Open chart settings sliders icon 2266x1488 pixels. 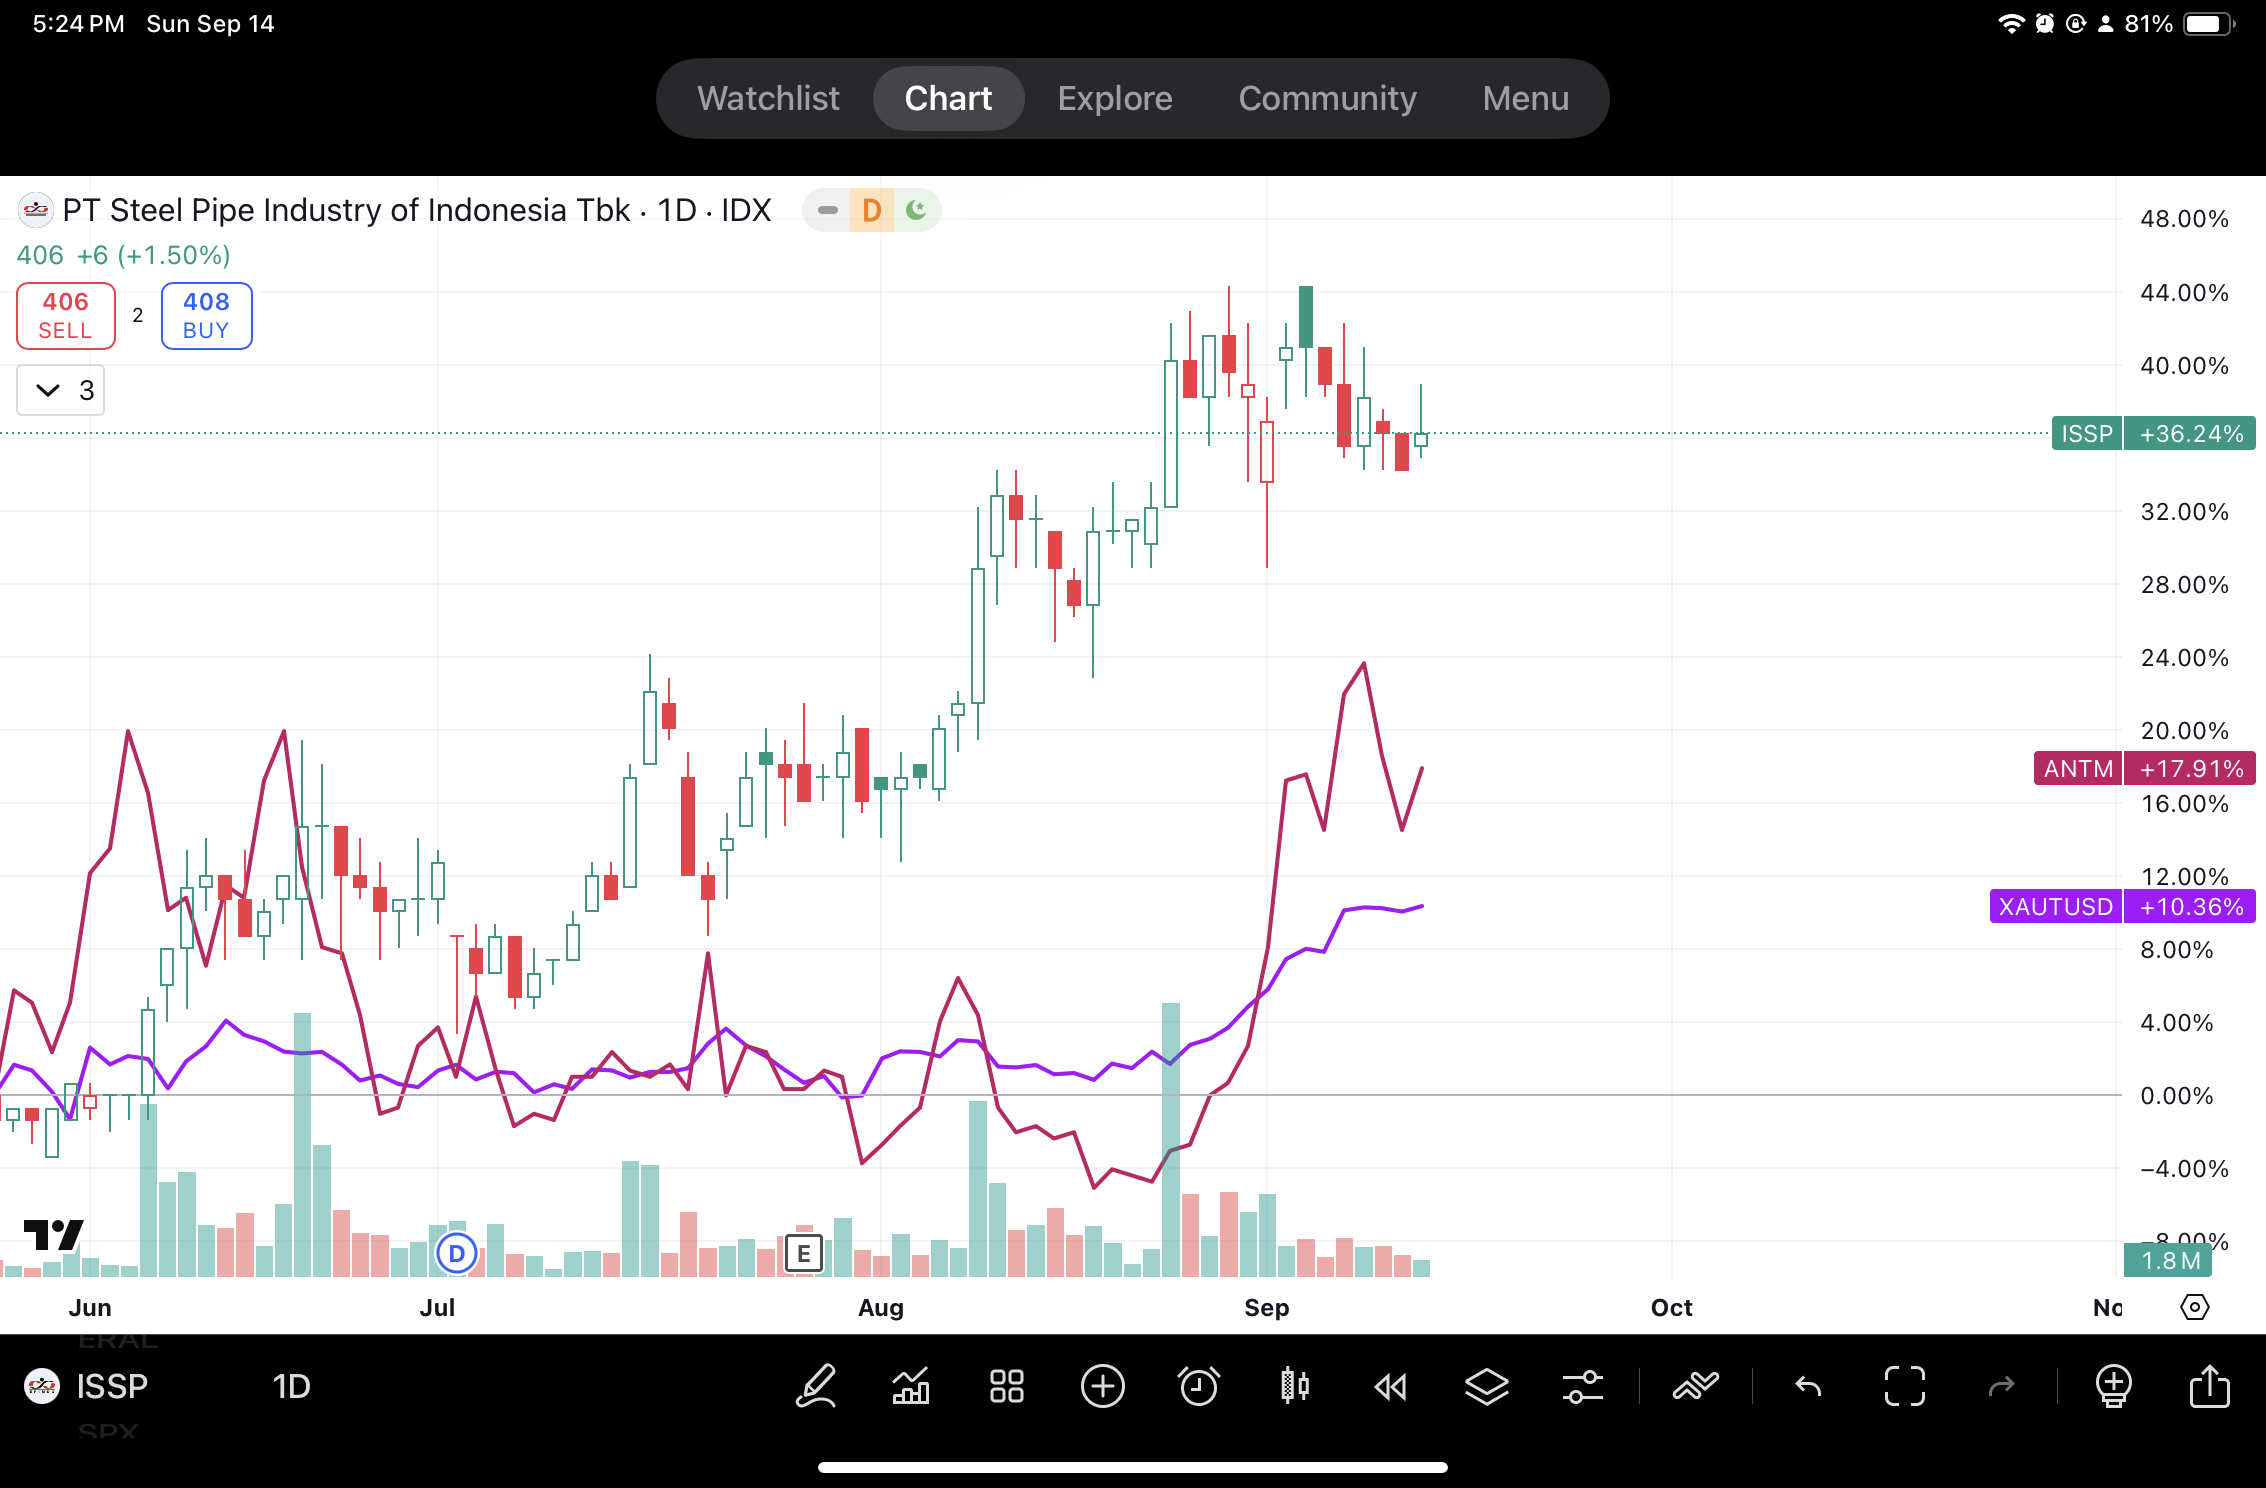tap(1583, 1386)
